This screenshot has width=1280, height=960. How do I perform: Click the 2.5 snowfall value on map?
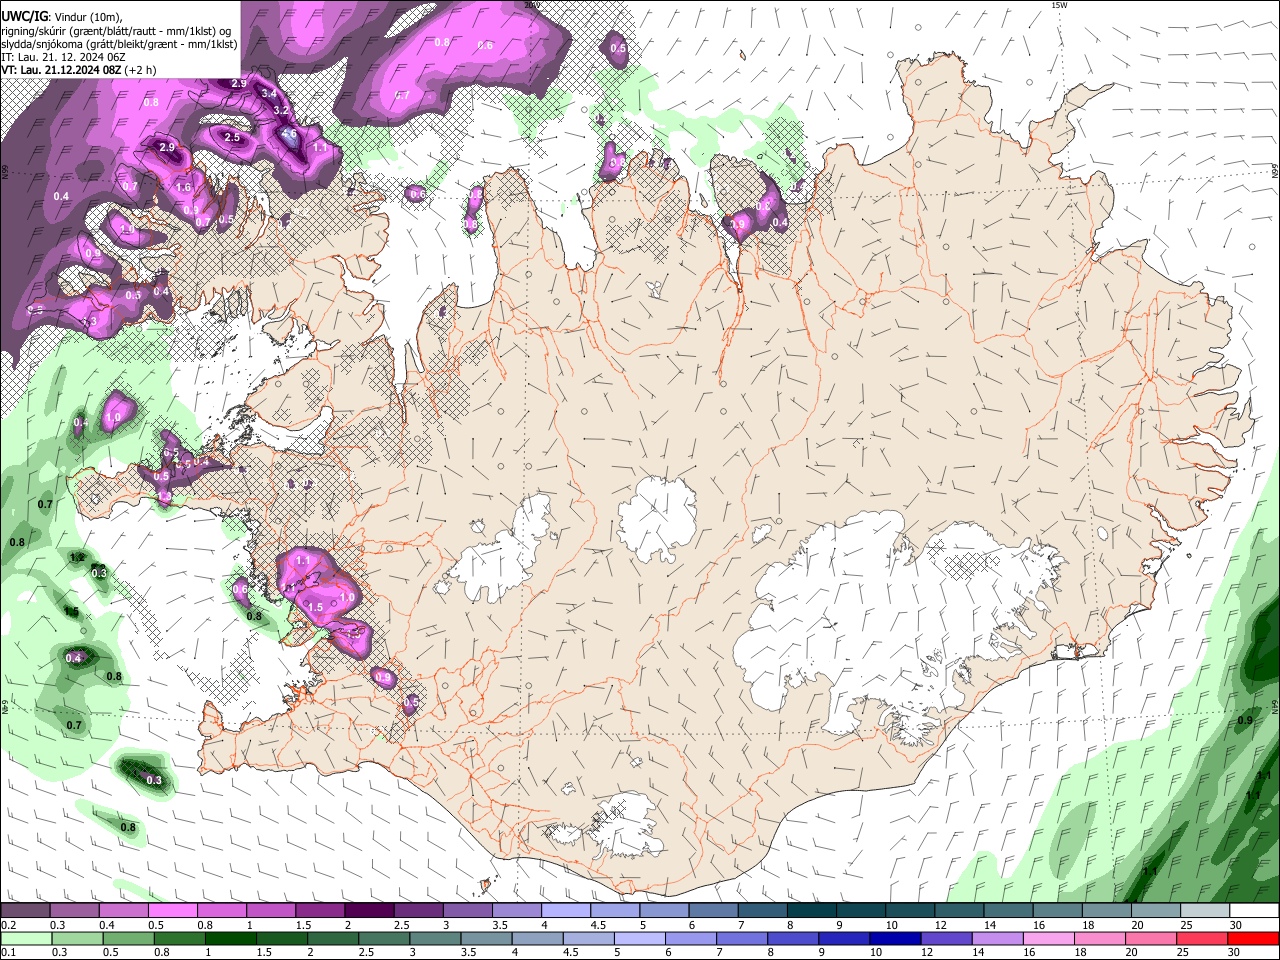232,137
